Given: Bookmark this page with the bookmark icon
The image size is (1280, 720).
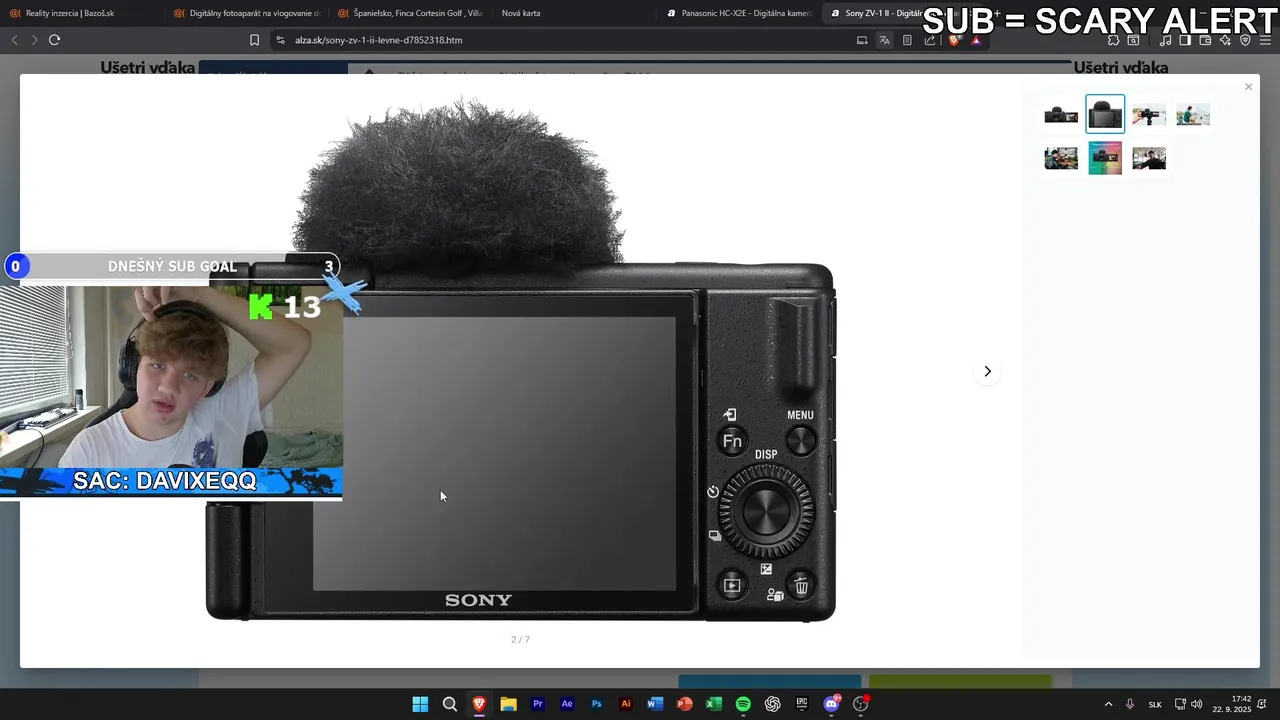Looking at the screenshot, I should tap(254, 40).
